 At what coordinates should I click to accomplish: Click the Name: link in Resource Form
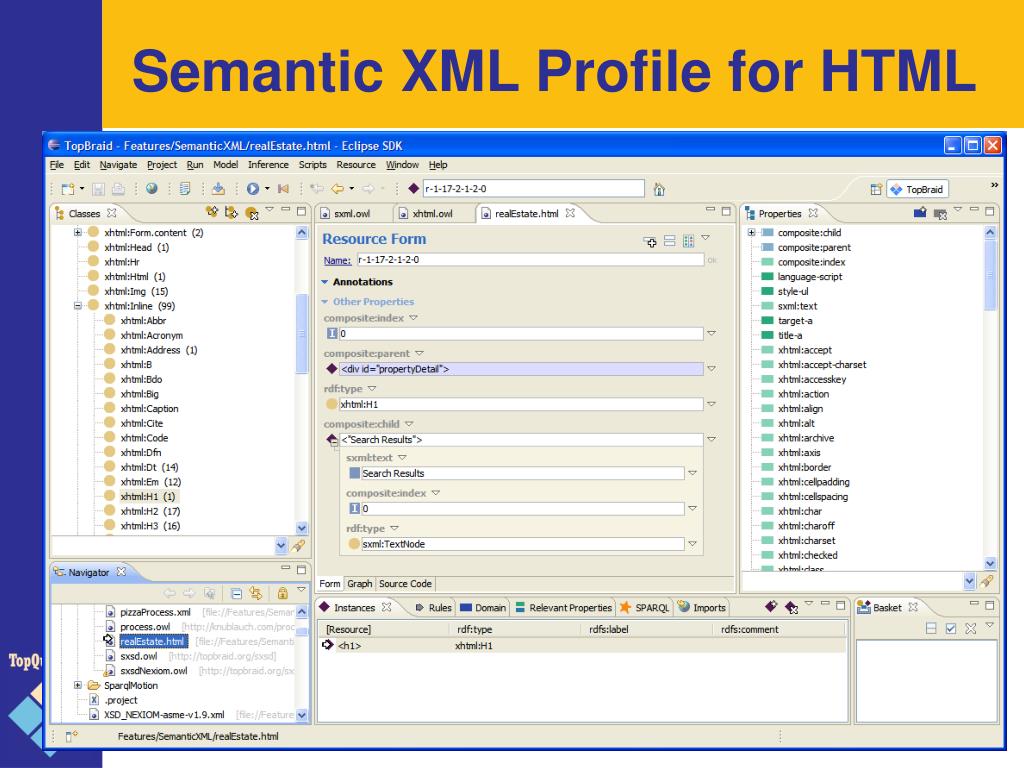(337, 260)
